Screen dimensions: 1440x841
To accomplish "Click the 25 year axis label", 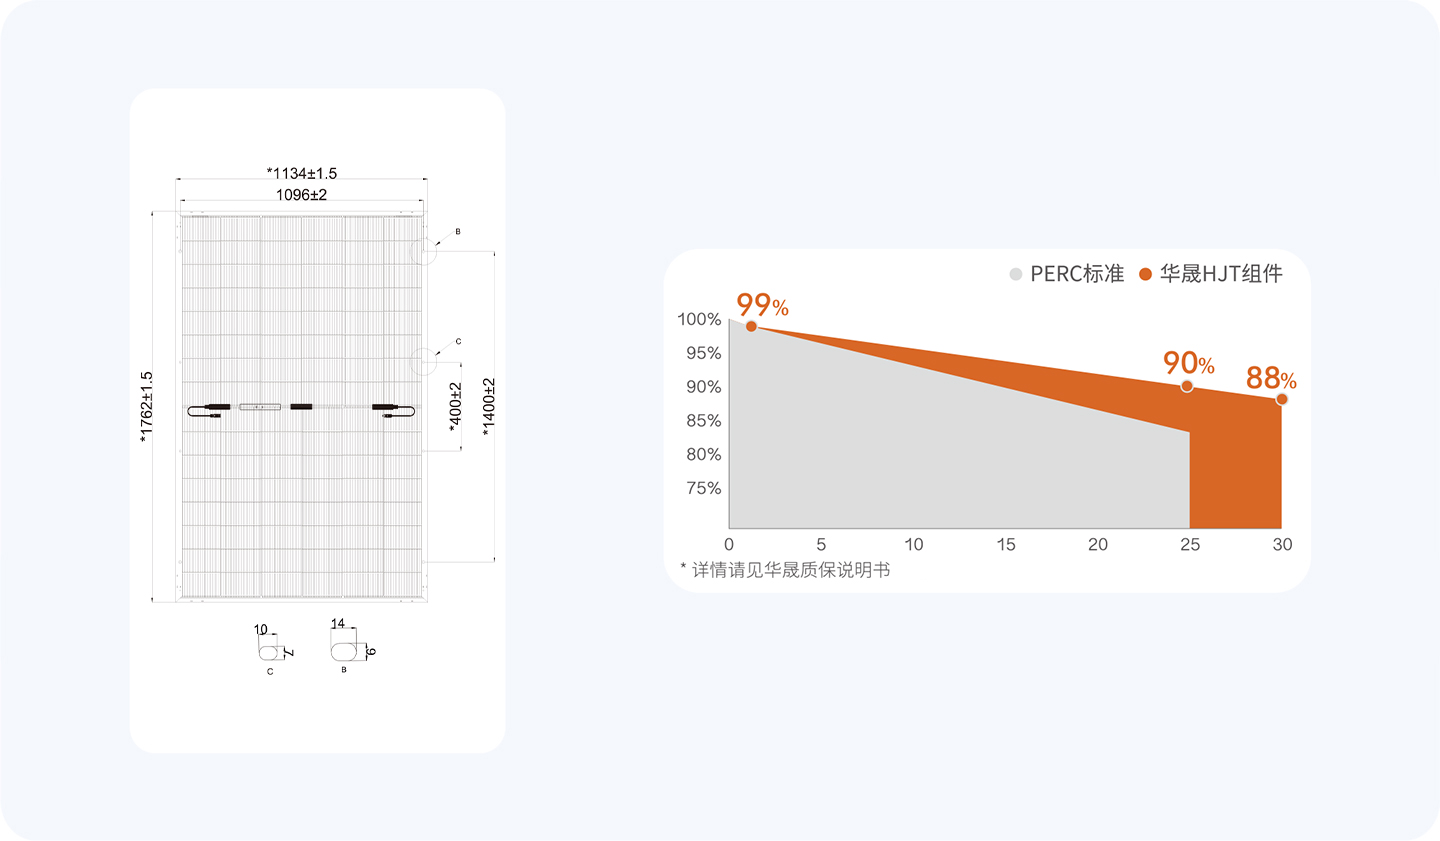I will 1190,545.
